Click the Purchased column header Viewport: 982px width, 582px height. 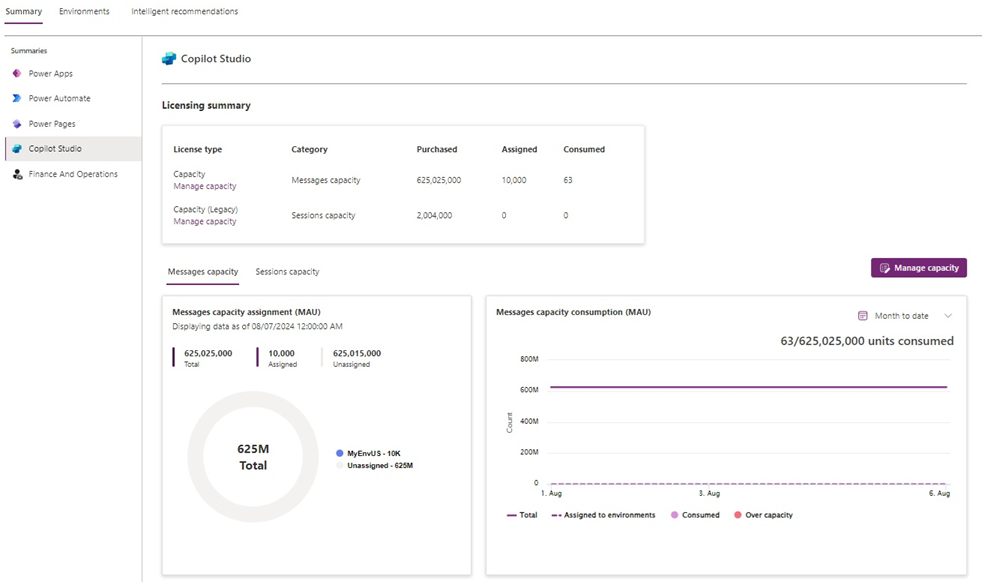tap(437, 149)
